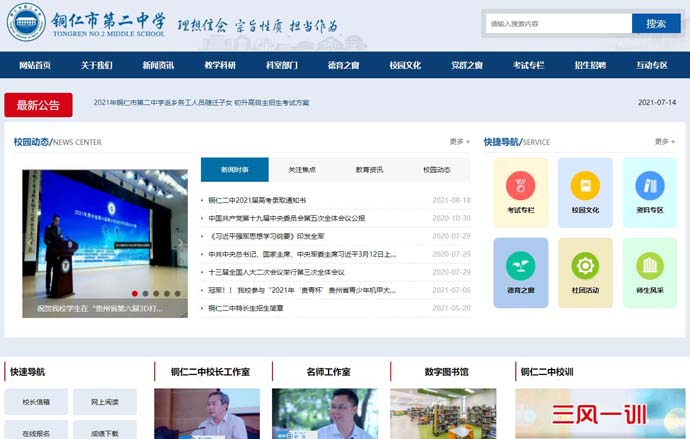Open the 三风一训 school motto banner
Image resolution: width=690 pixels, height=439 pixels.
tap(600, 413)
